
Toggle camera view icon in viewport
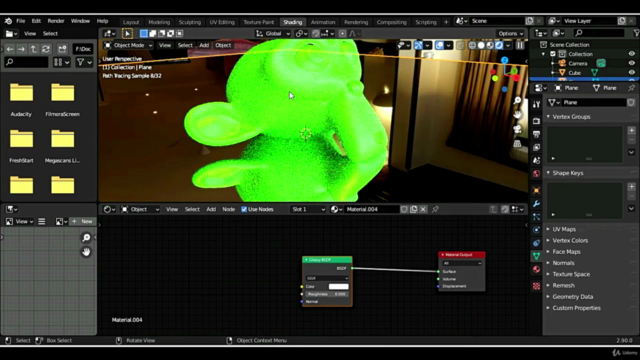pos(517,129)
